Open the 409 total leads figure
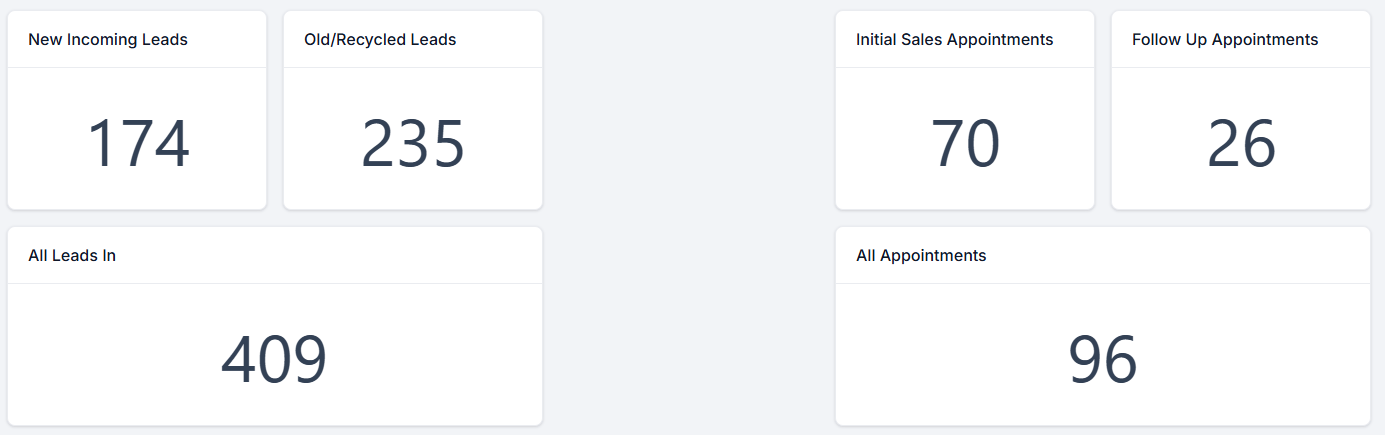The width and height of the screenshot is (1385, 435). click(274, 360)
